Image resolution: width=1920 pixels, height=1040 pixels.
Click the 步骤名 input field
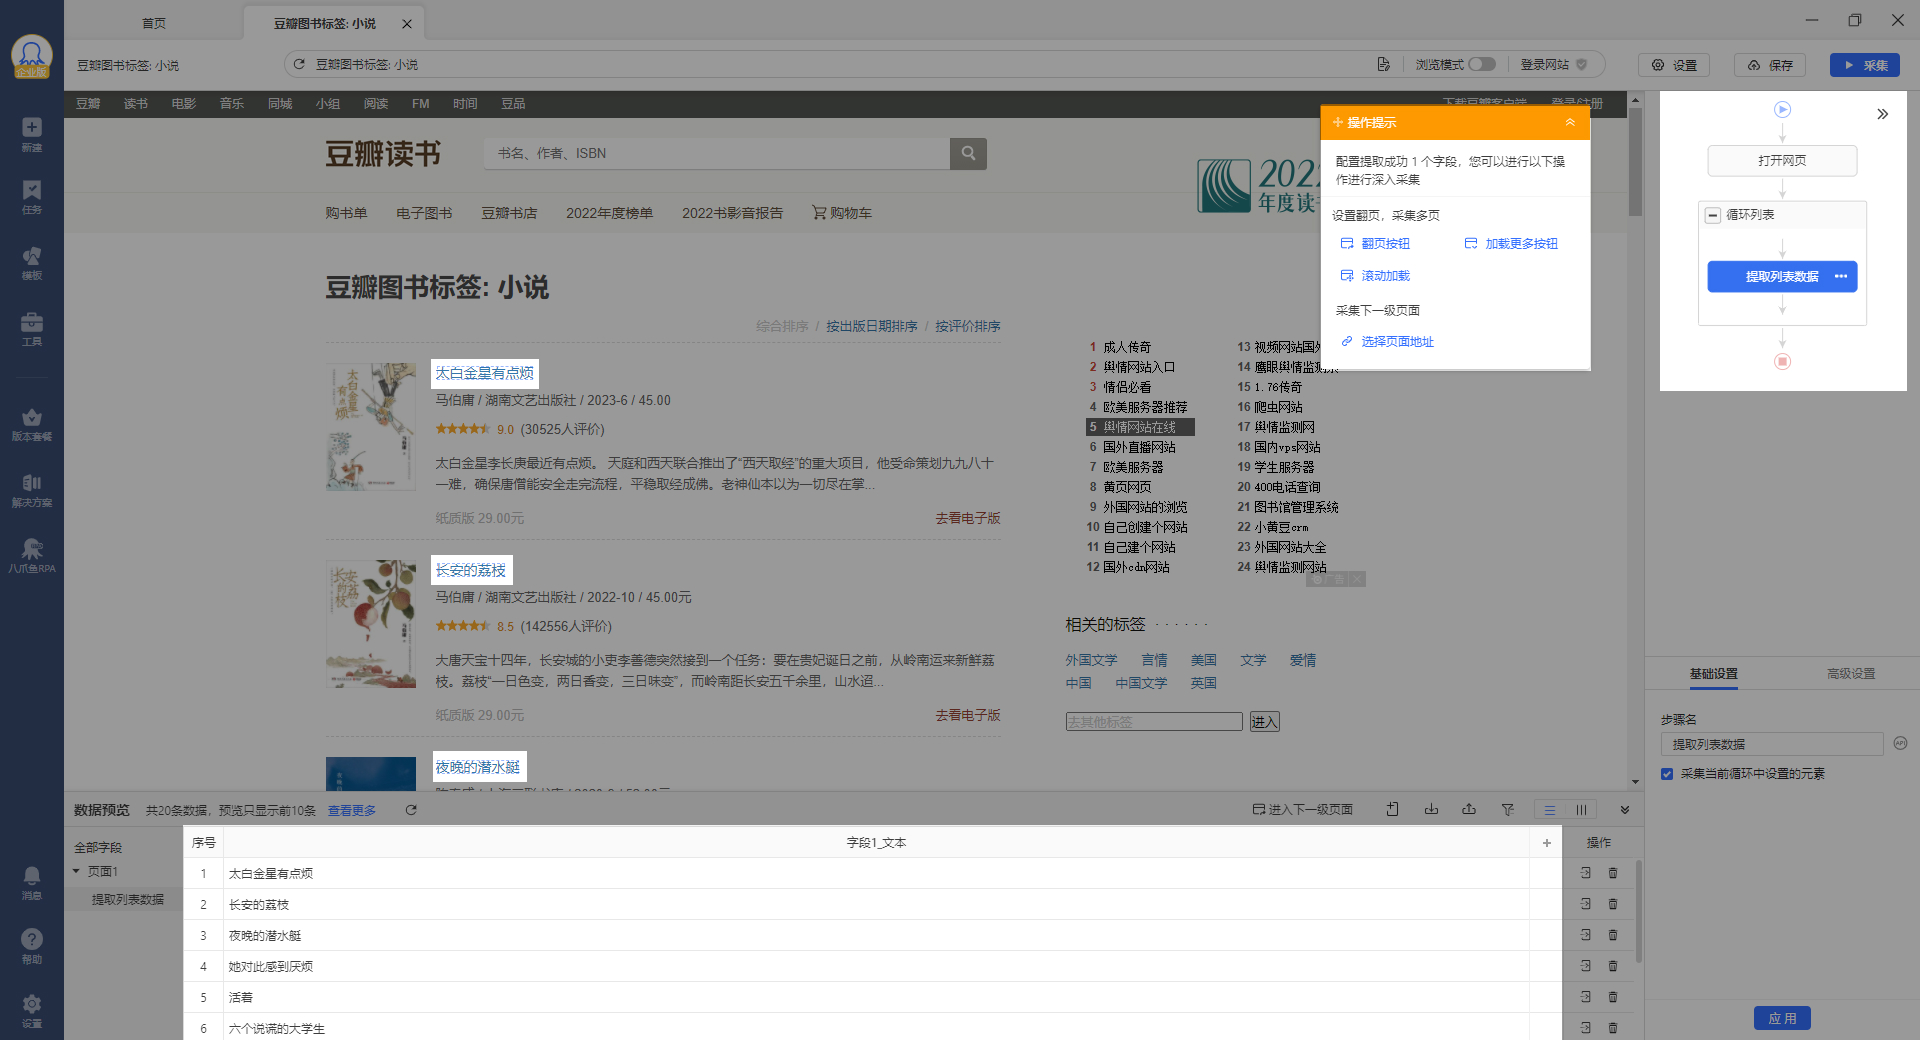(1772, 744)
